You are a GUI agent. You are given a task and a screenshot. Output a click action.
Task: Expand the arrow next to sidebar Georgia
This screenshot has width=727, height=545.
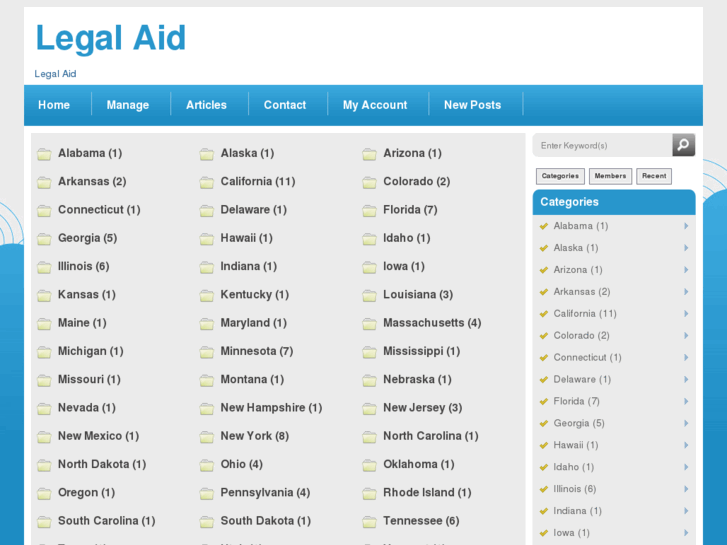(x=686, y=423)
